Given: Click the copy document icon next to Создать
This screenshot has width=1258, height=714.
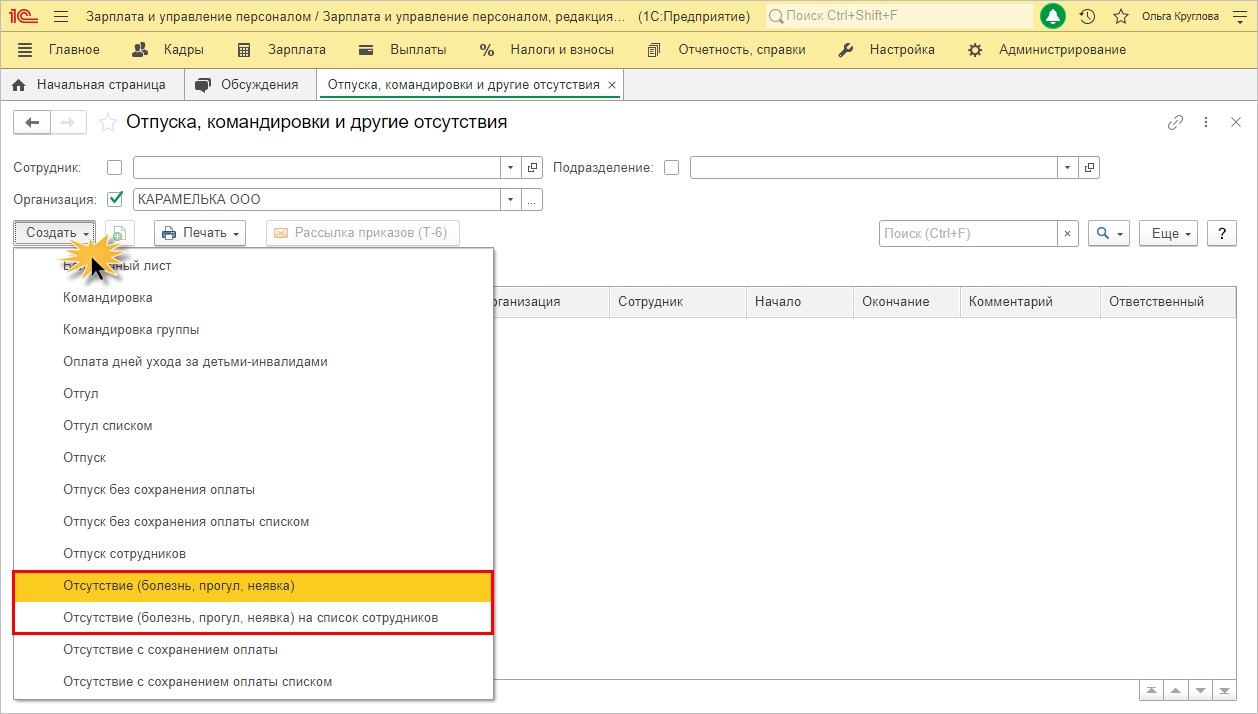Looking at the screenshot, I should tap(119, 233).
